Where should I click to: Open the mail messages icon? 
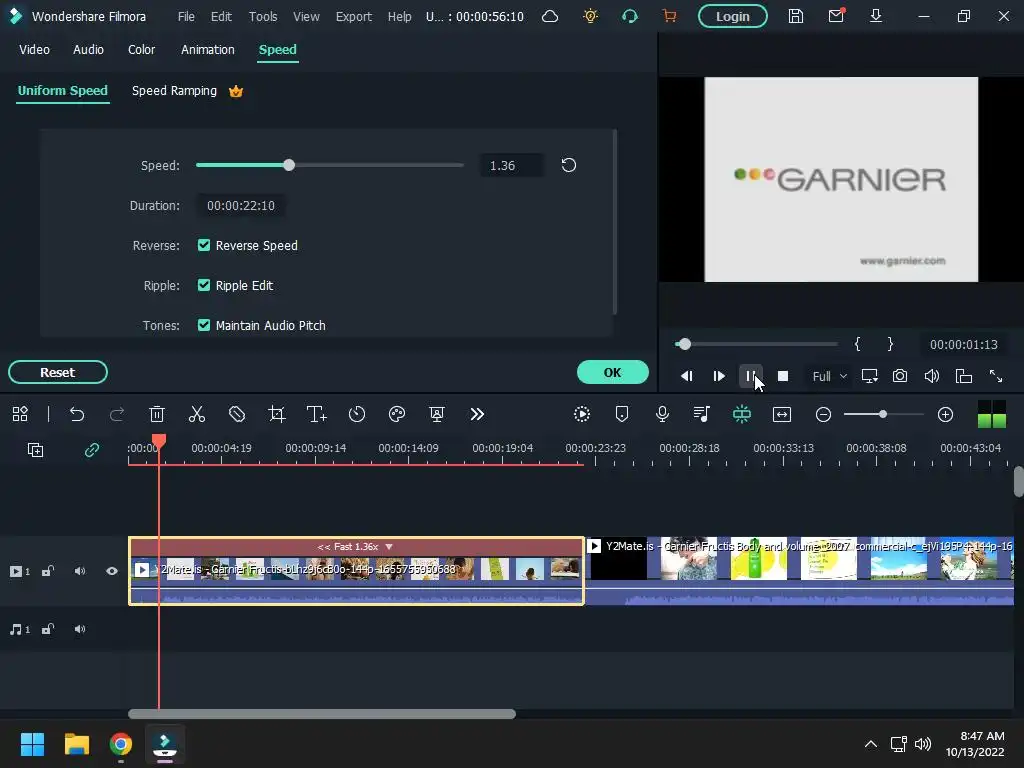[x=836, y=16]
